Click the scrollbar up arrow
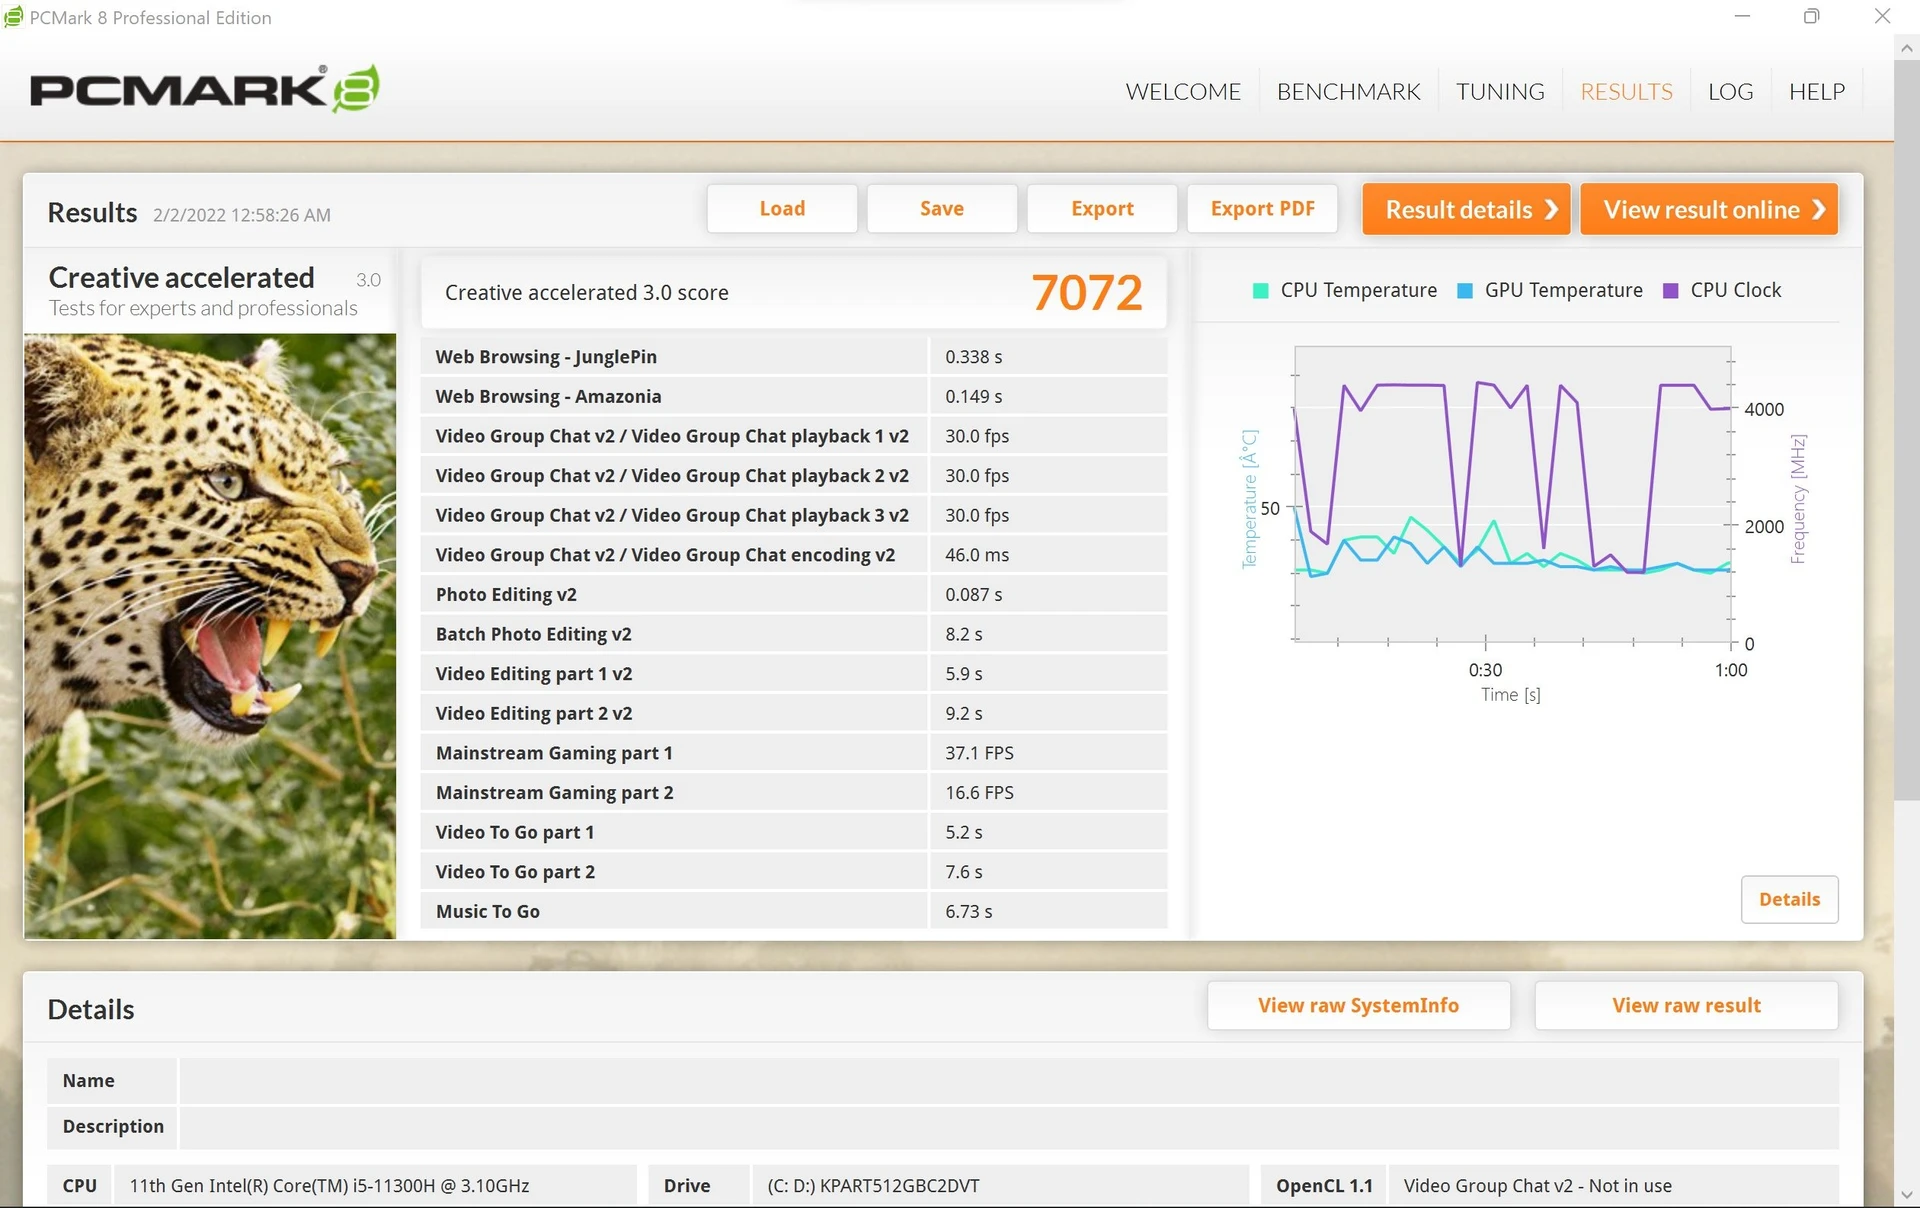 point(1906,47)
